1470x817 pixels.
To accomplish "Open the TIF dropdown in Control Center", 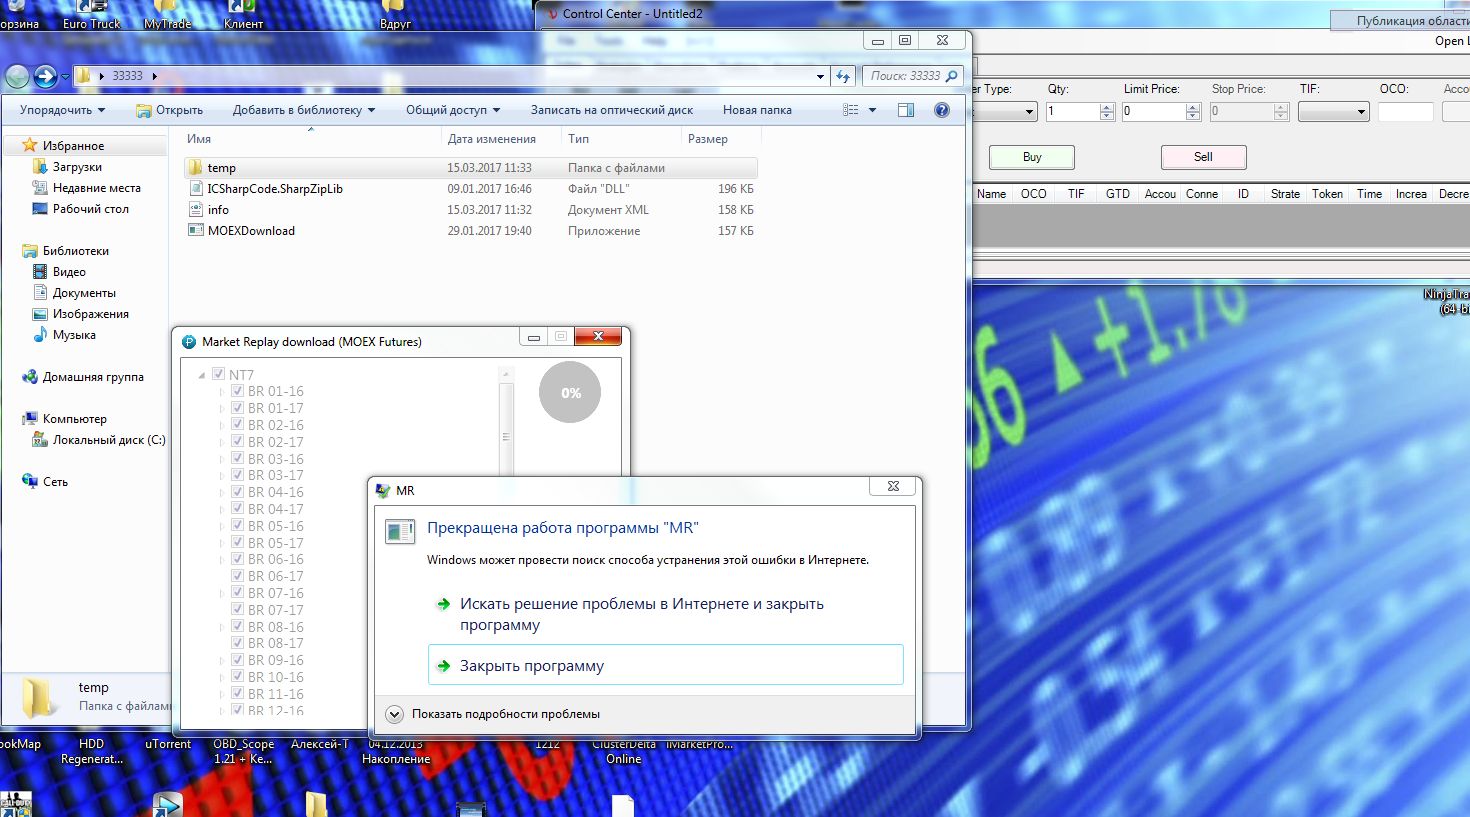I will coord(1333,112).
